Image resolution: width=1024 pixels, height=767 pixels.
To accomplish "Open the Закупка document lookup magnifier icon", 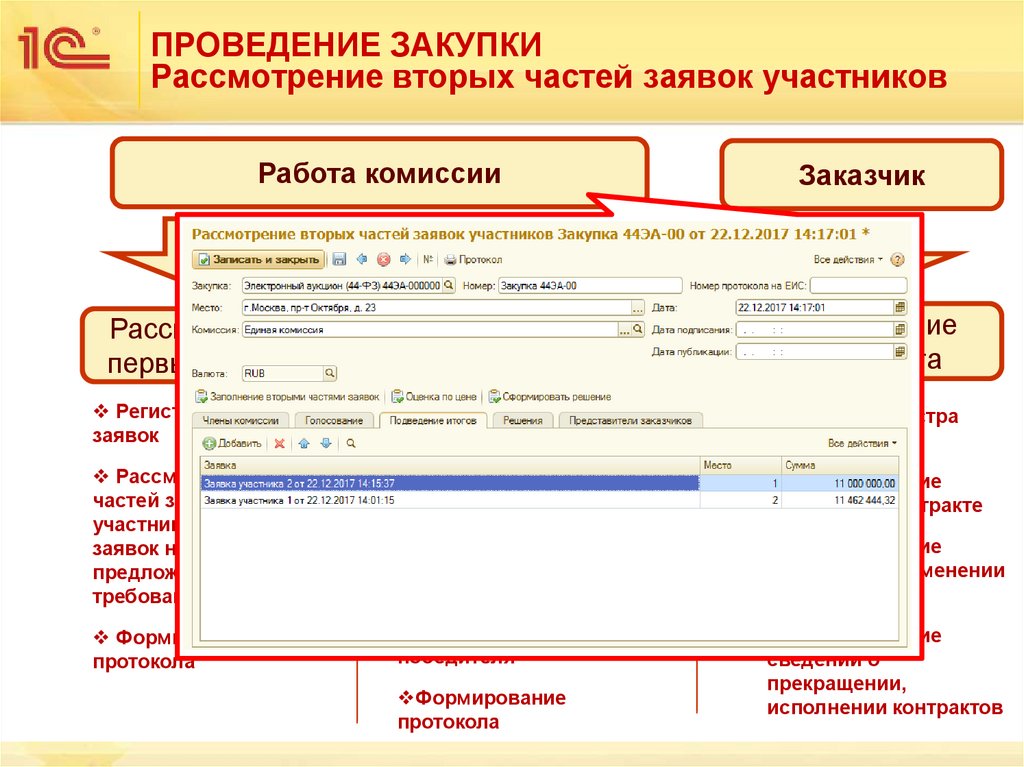I will pyautogui.click(x=450, y=286).
